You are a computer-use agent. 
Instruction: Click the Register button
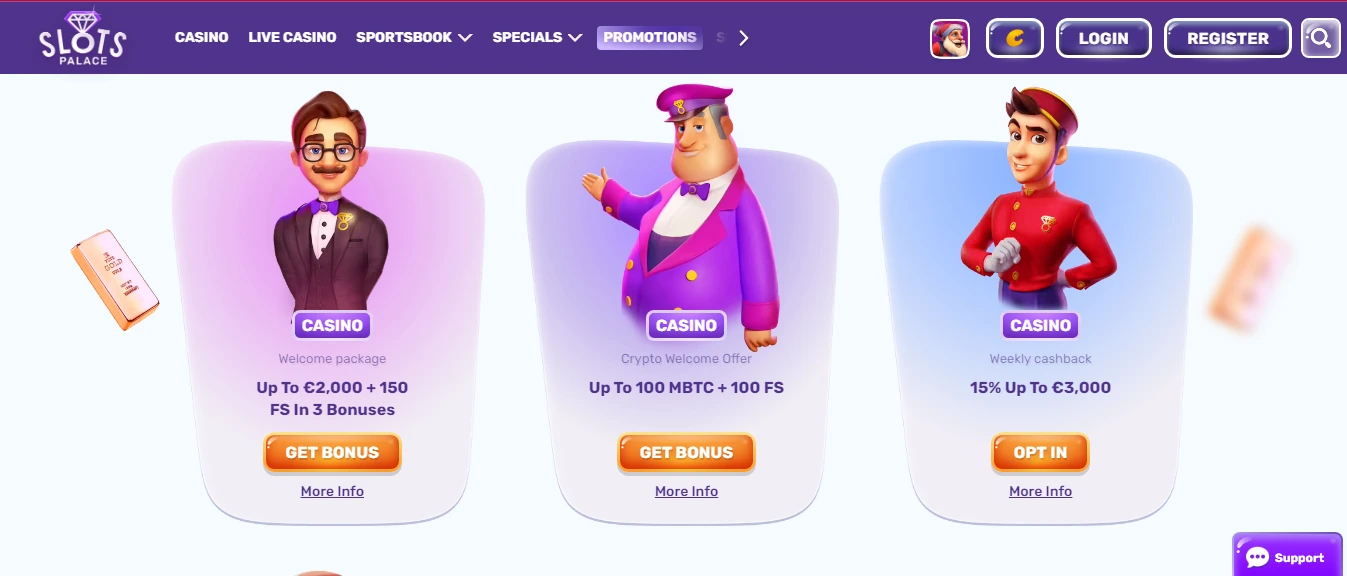tap(1228, 39)
